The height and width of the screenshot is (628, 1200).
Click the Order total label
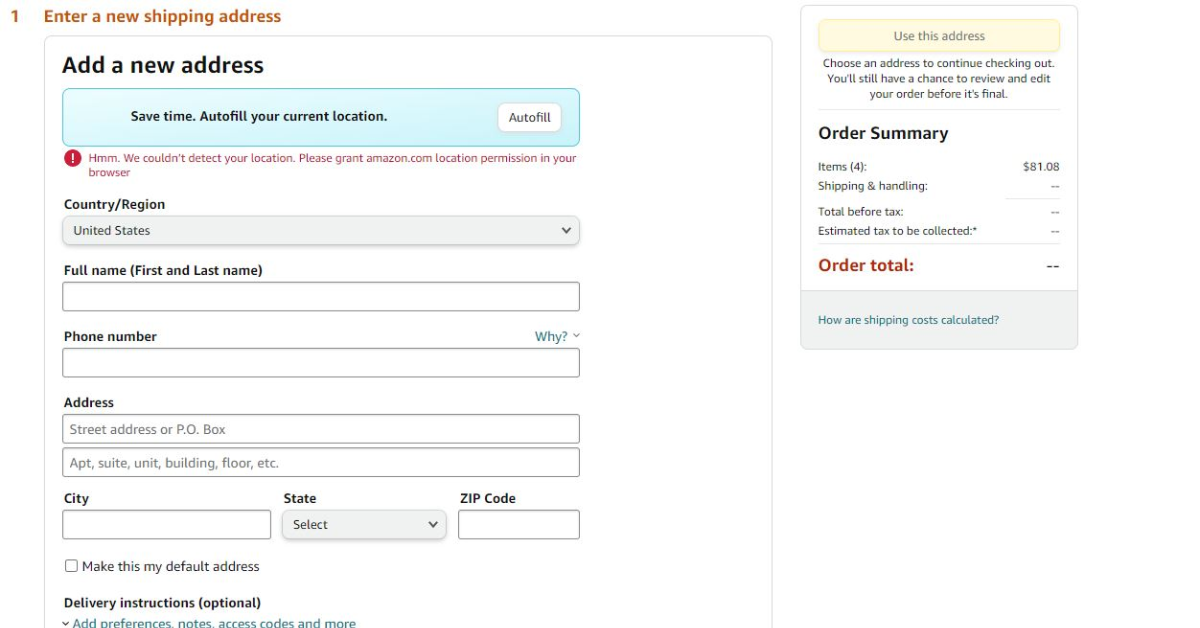866,266
